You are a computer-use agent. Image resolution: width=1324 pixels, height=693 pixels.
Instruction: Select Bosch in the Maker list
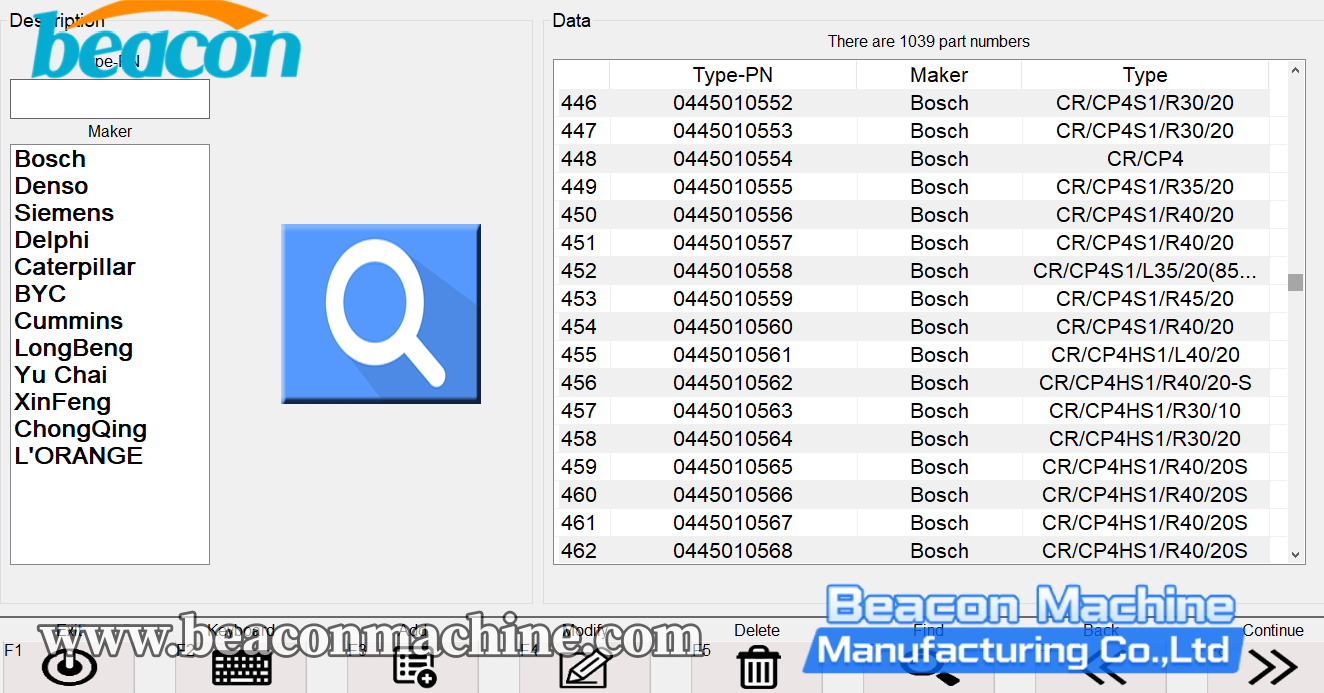point(50,159)
